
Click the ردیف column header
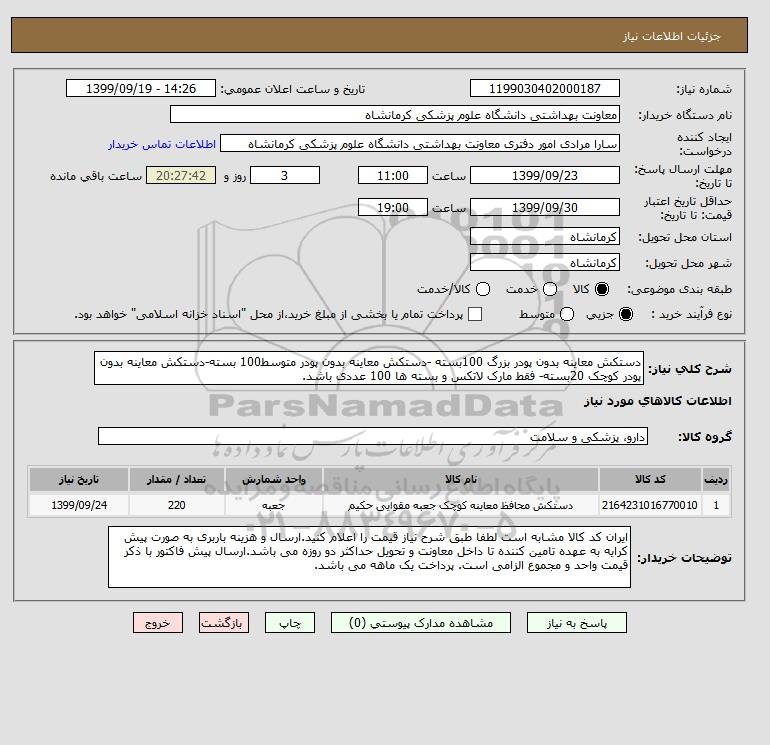click(x=716, y=479)
